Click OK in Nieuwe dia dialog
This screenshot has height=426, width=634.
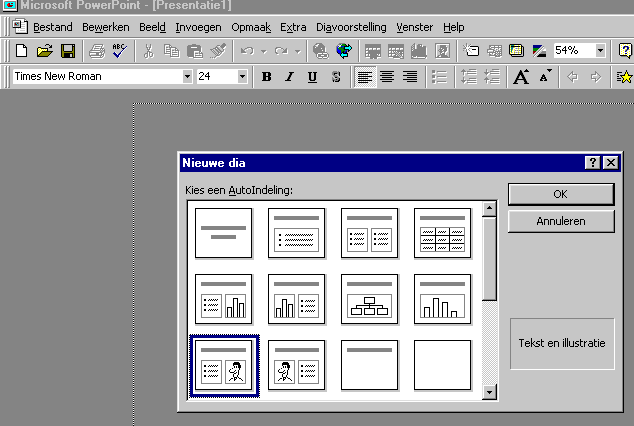(561, 194)
